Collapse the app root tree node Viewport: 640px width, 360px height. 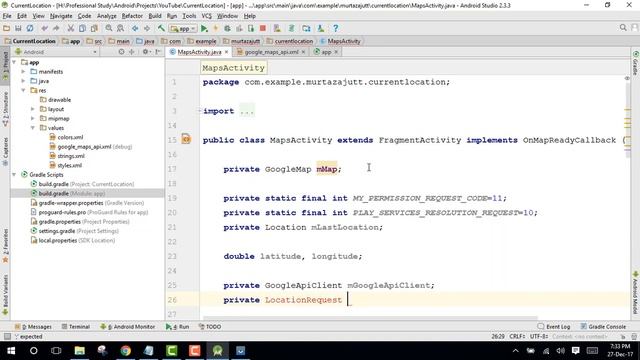pyautogui.click(x=14, y=62)
